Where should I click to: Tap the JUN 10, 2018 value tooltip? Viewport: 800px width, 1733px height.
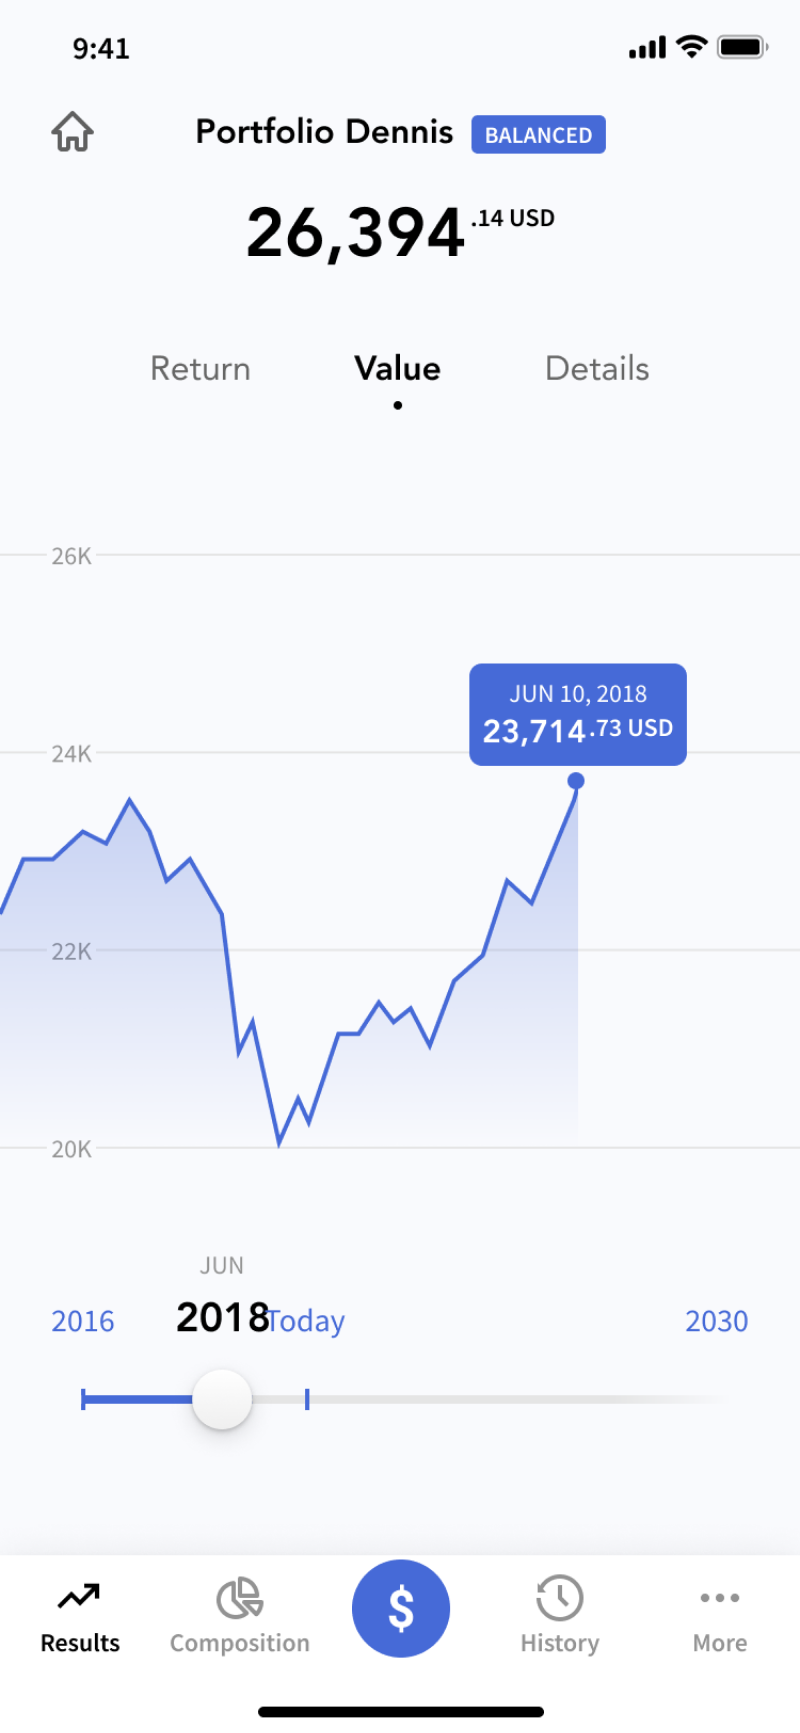pos(578,715)
